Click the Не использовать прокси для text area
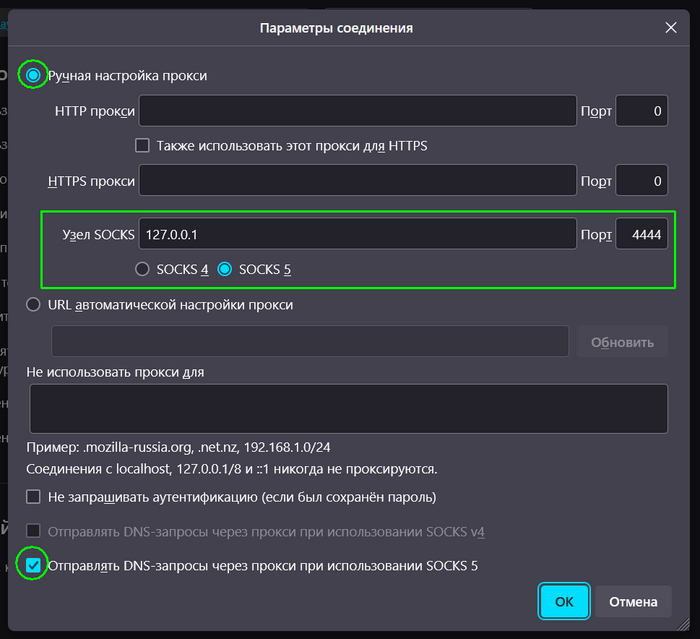700x639 pixels. click(x=348, y=408)
